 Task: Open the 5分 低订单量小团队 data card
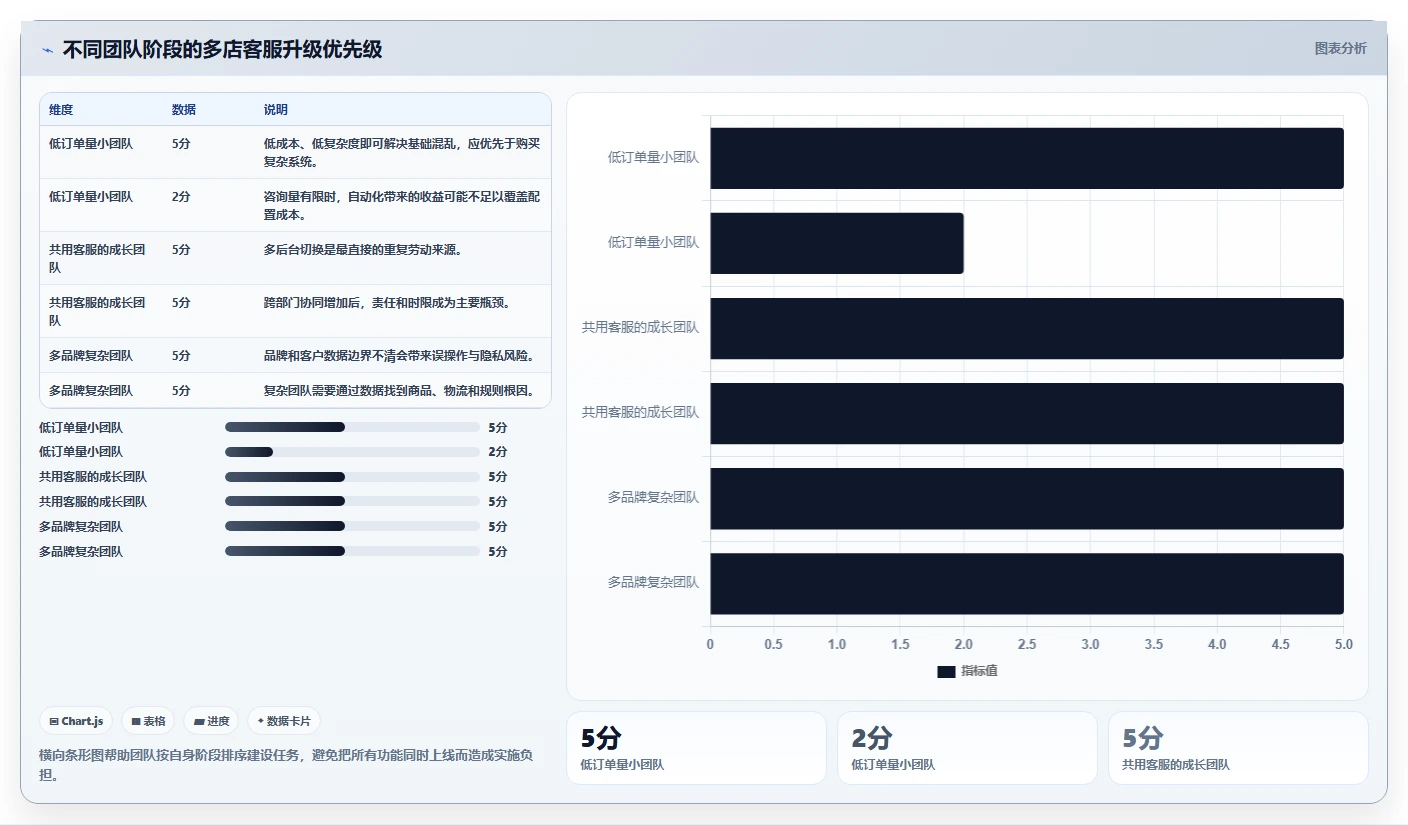pyautogui.click(x=696, y=748)
